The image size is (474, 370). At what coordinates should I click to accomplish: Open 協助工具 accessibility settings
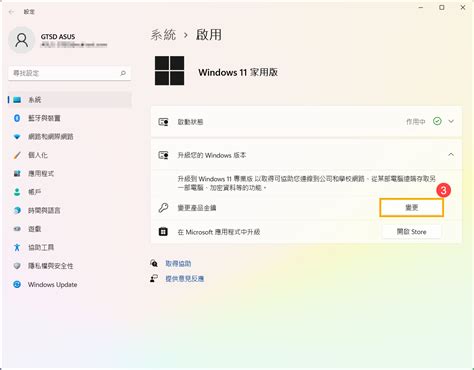(x=69, y=247)
